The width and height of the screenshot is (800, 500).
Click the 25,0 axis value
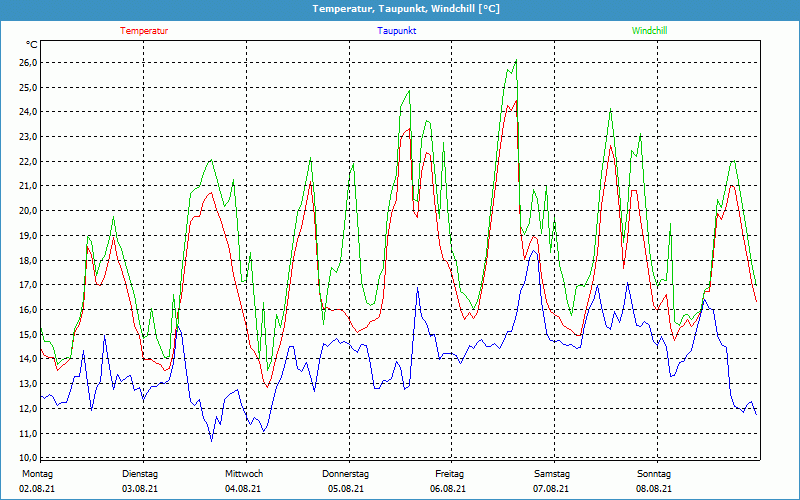point(28,87)
